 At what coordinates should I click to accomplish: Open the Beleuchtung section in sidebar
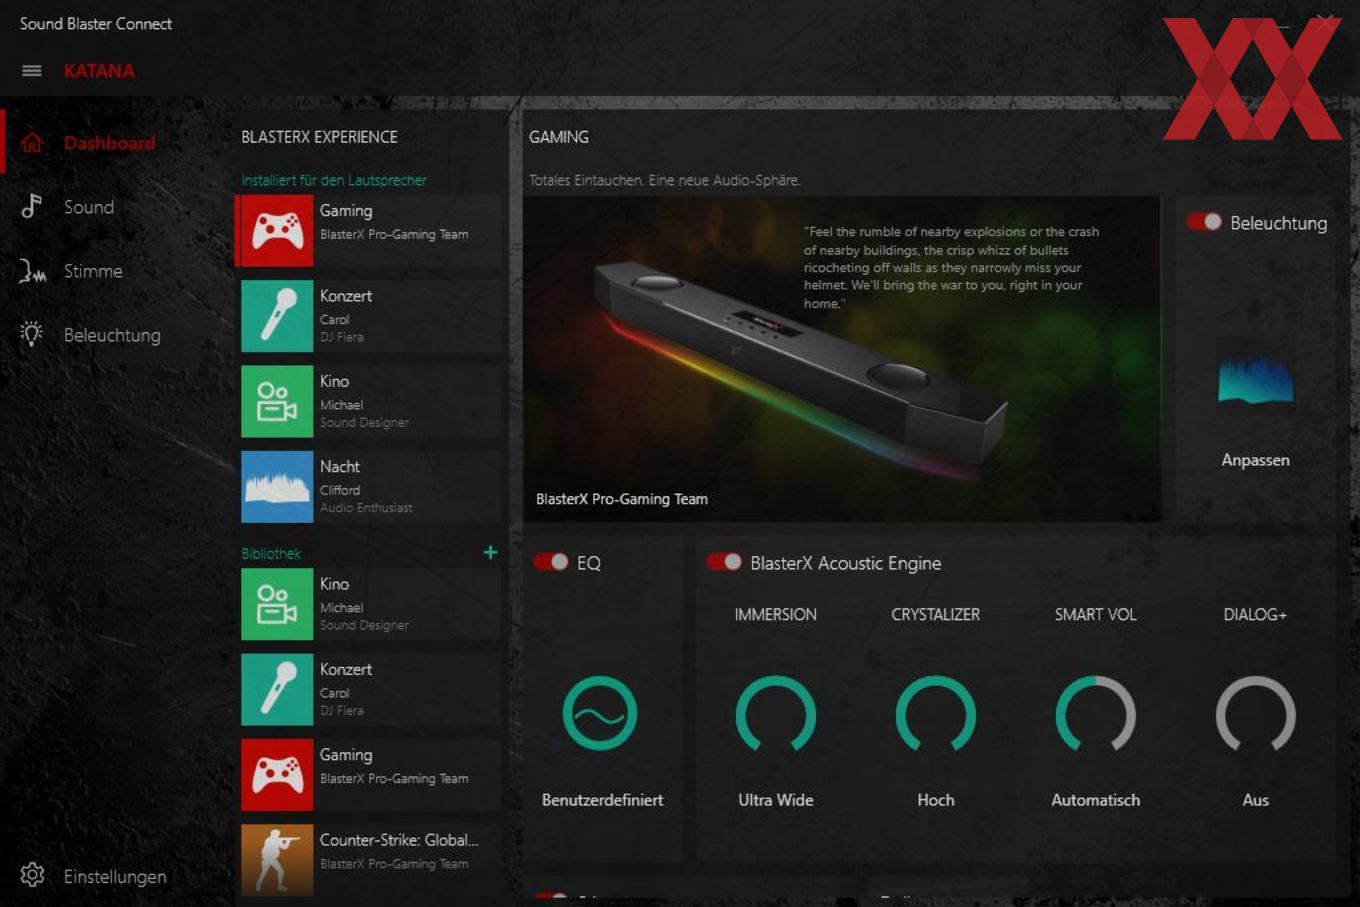[x=112, y=335]
